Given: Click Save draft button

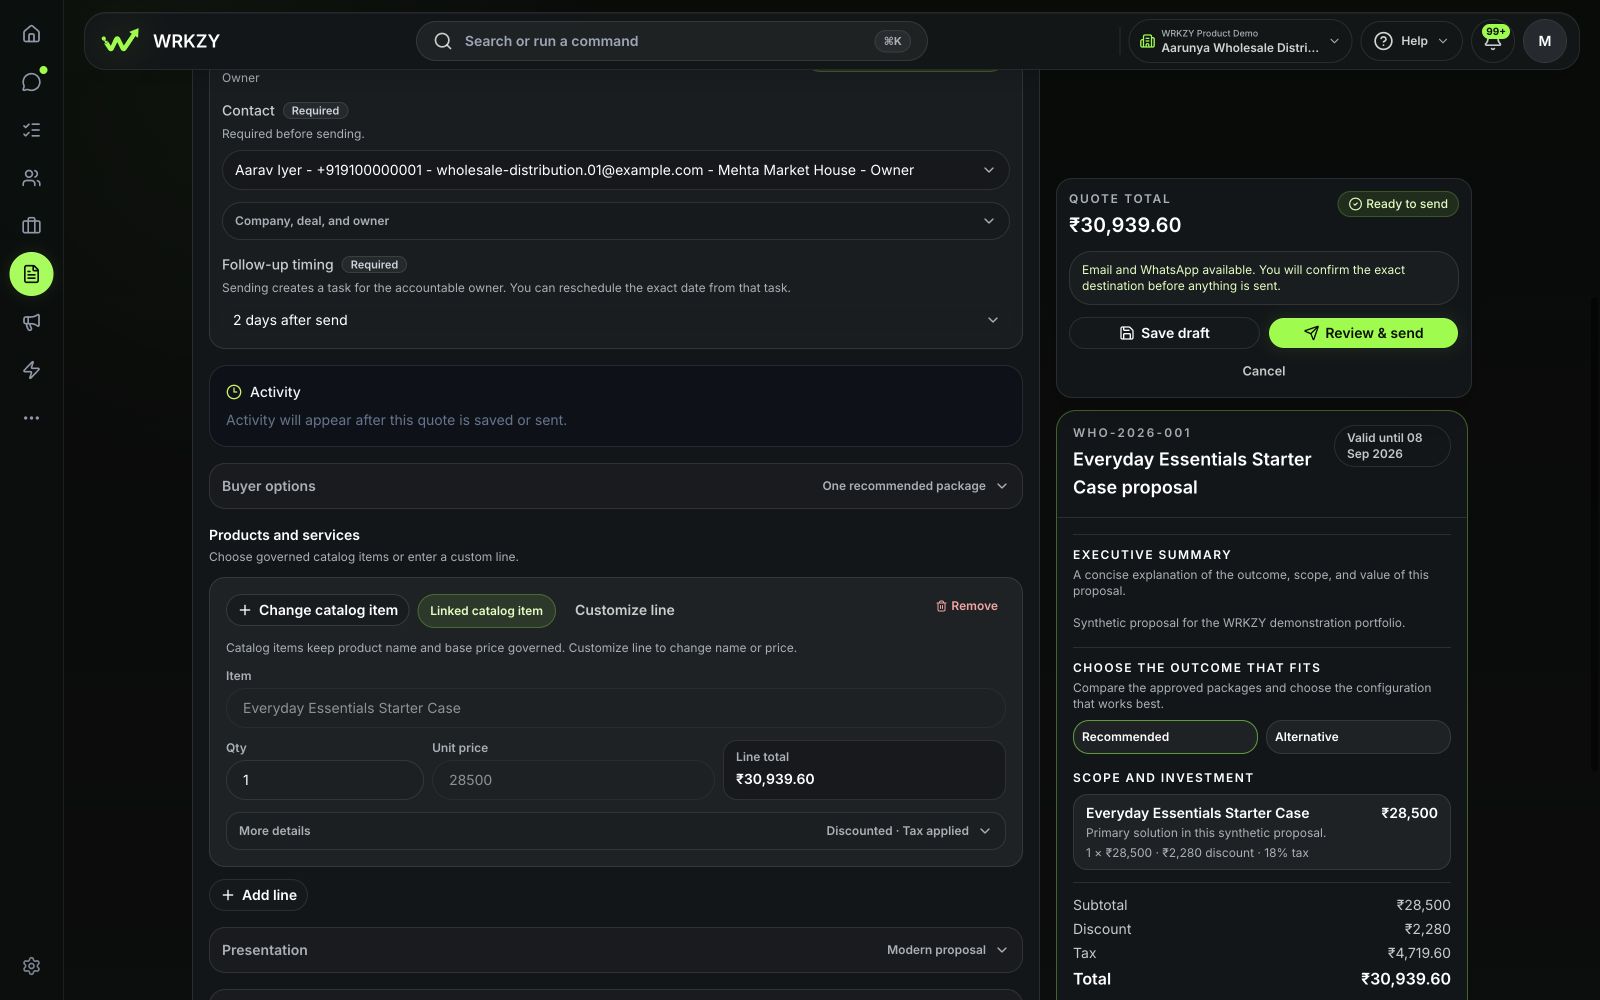Looking at the screenshot, I should (1164, 333).
